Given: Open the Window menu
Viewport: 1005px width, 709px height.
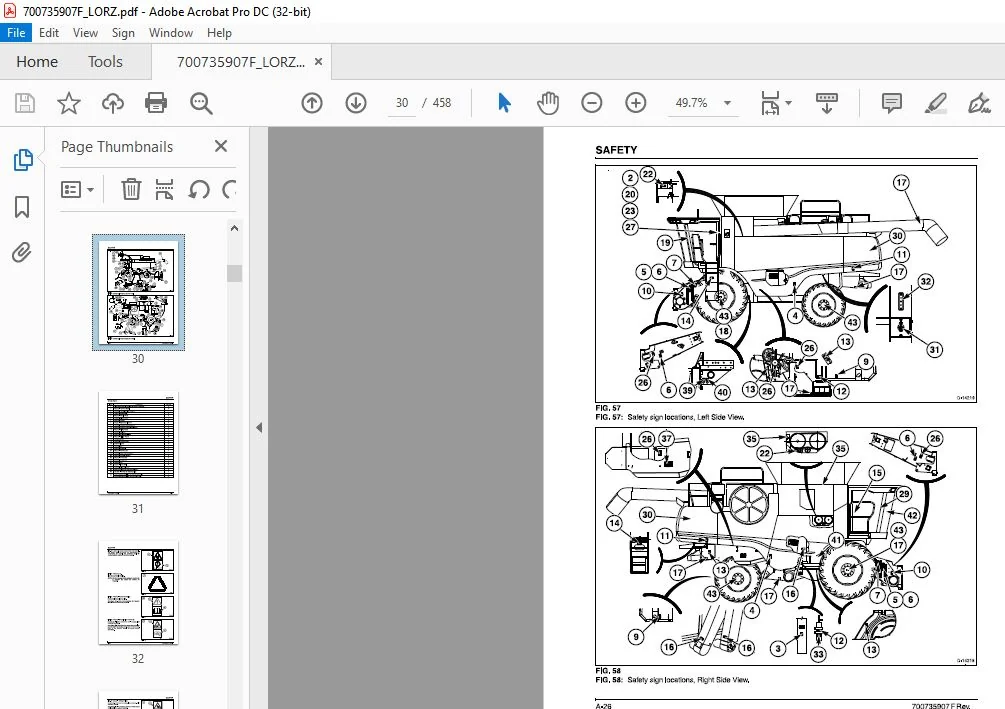Looking at the screenshot, I should coord(170,33).
